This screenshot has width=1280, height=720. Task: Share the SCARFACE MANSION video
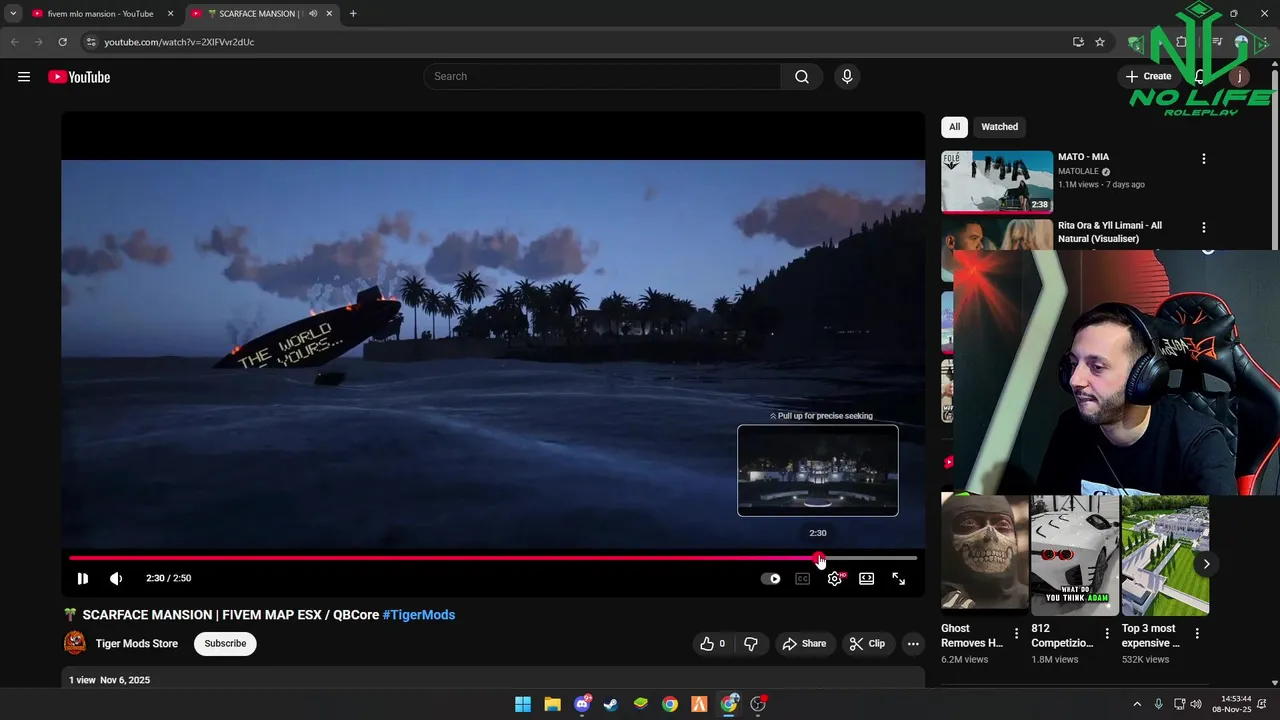804,644
